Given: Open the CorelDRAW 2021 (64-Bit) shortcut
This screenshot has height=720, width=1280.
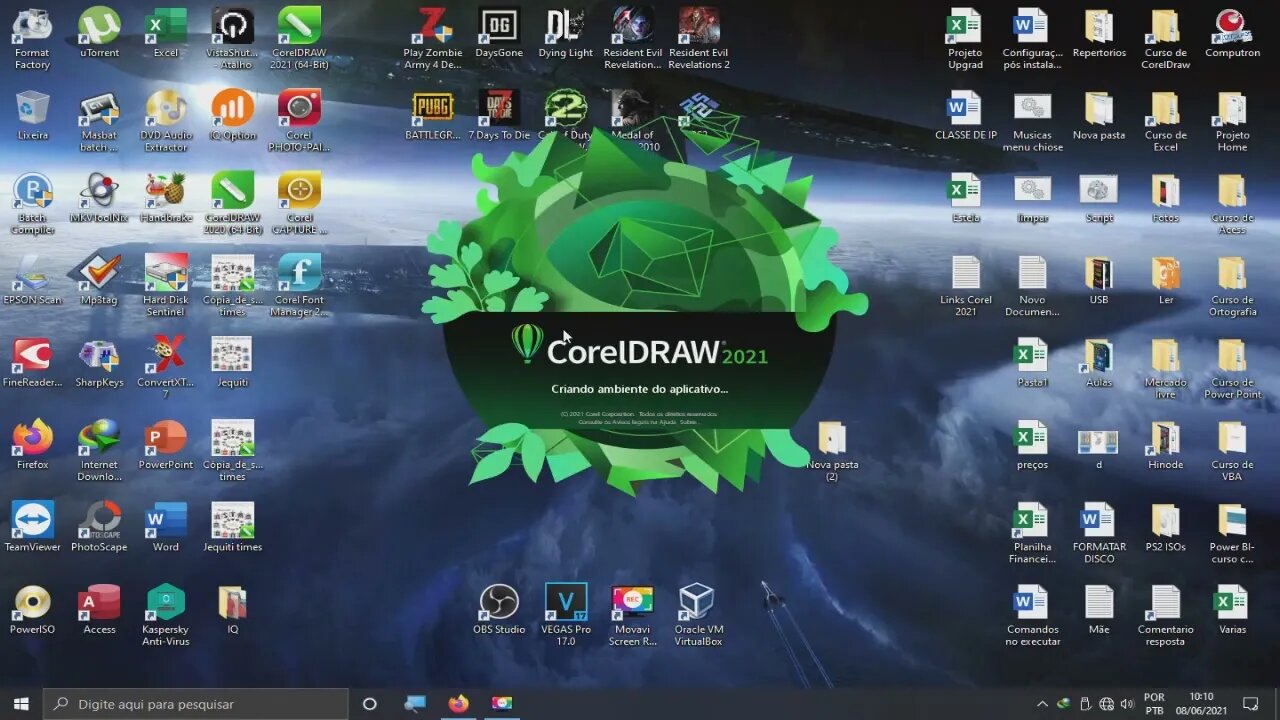Looking at the screenshot, I should pos(299,39).
